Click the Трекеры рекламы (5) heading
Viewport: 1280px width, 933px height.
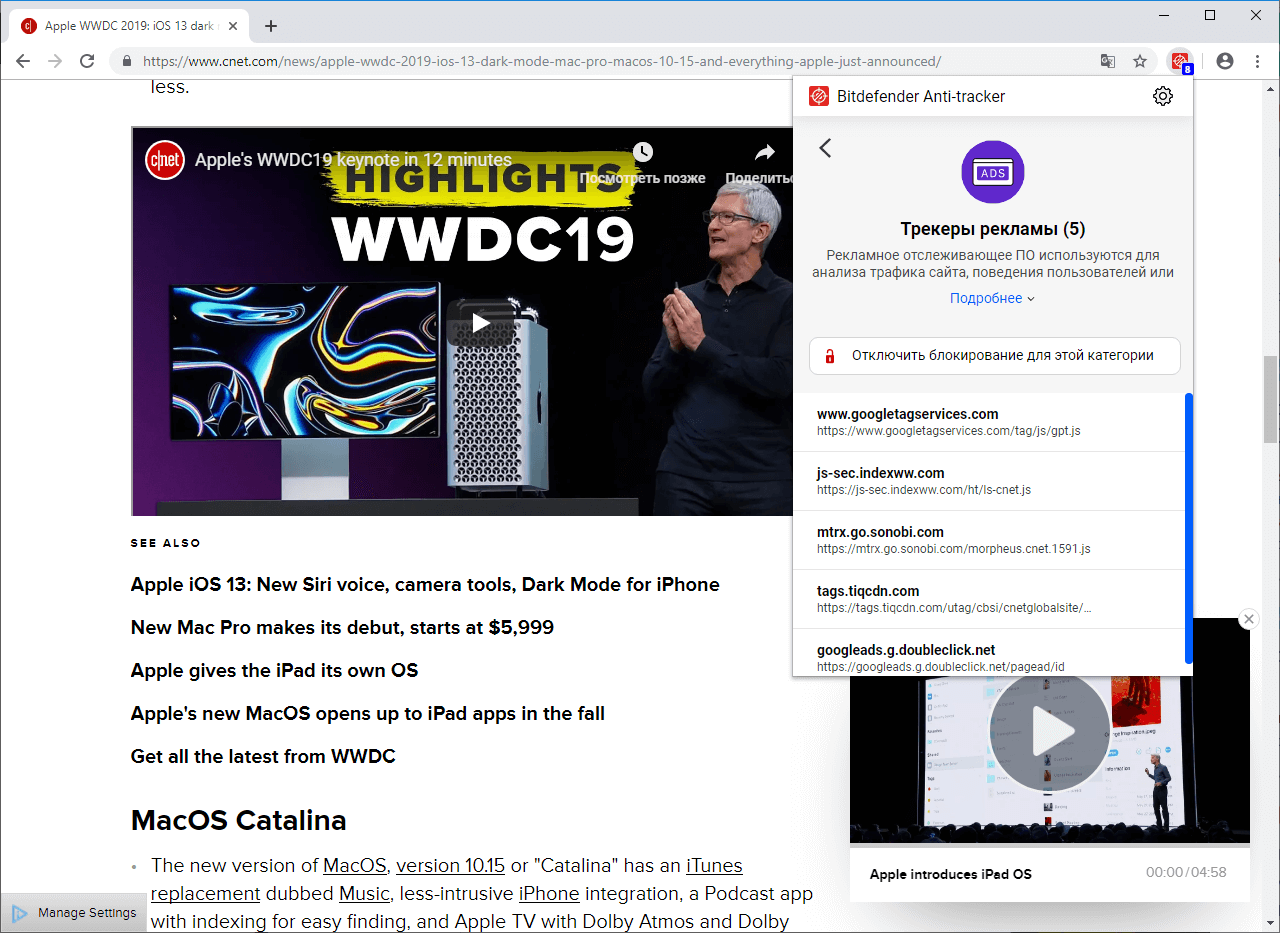(993, 229)
